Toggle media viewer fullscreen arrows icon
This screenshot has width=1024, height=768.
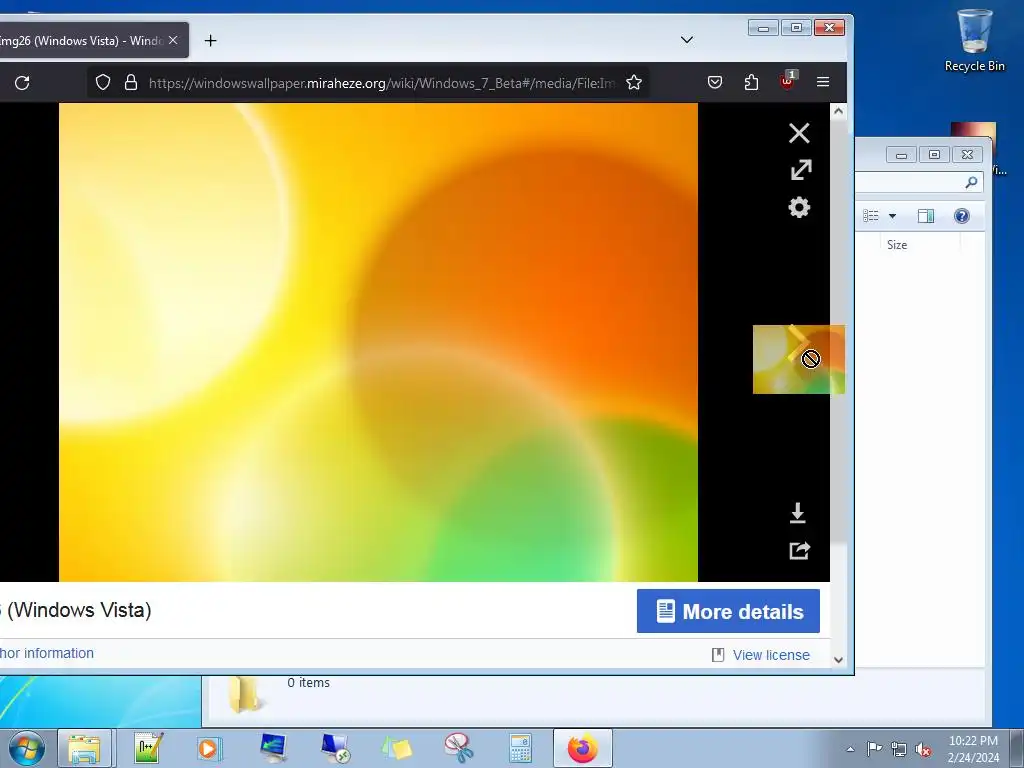tap(801, 170)
